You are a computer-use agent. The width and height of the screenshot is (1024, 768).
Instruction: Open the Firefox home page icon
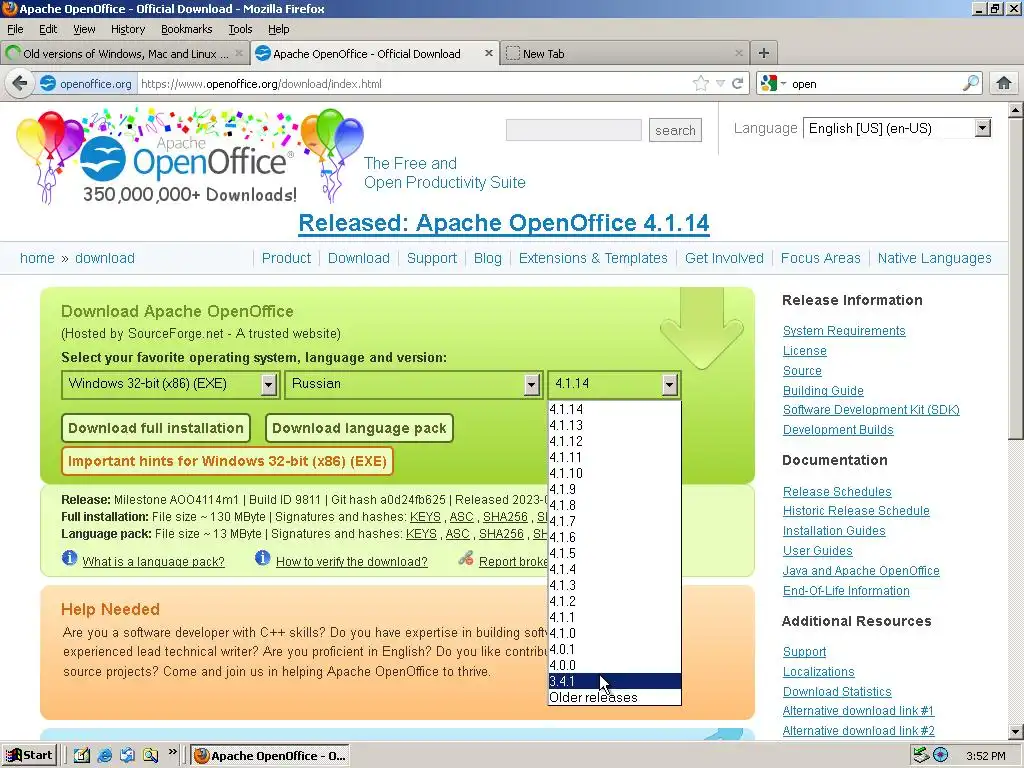1004,84
